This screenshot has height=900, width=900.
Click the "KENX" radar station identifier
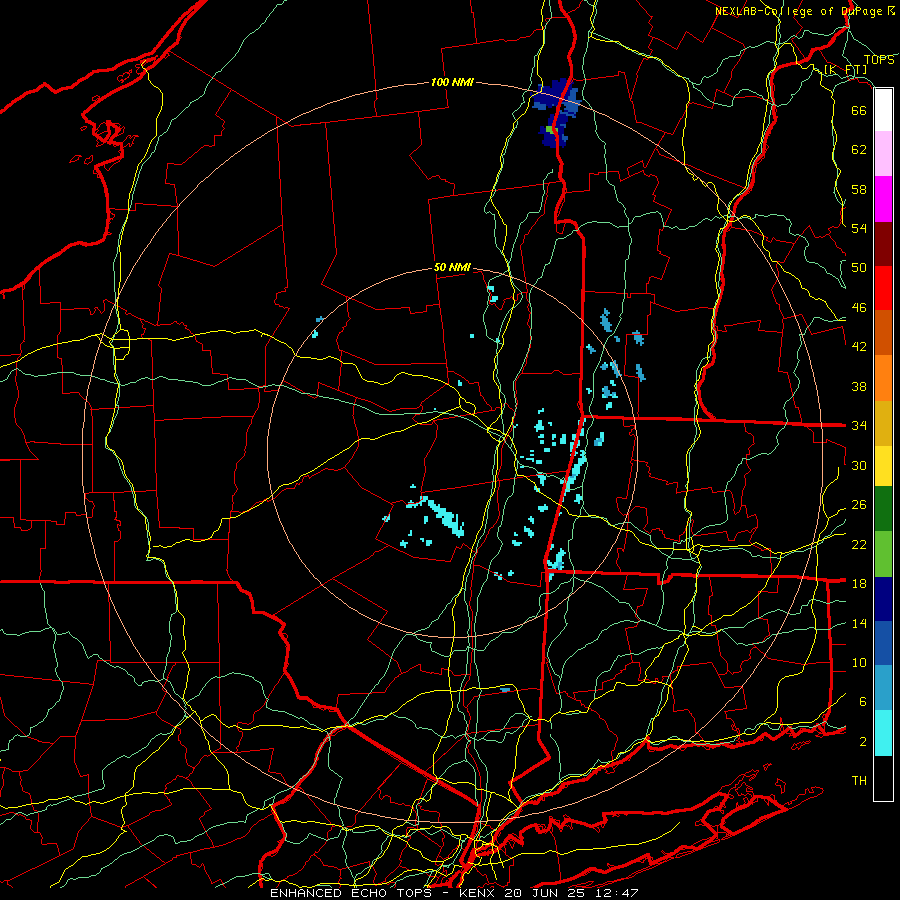click(x=475, y=893)
